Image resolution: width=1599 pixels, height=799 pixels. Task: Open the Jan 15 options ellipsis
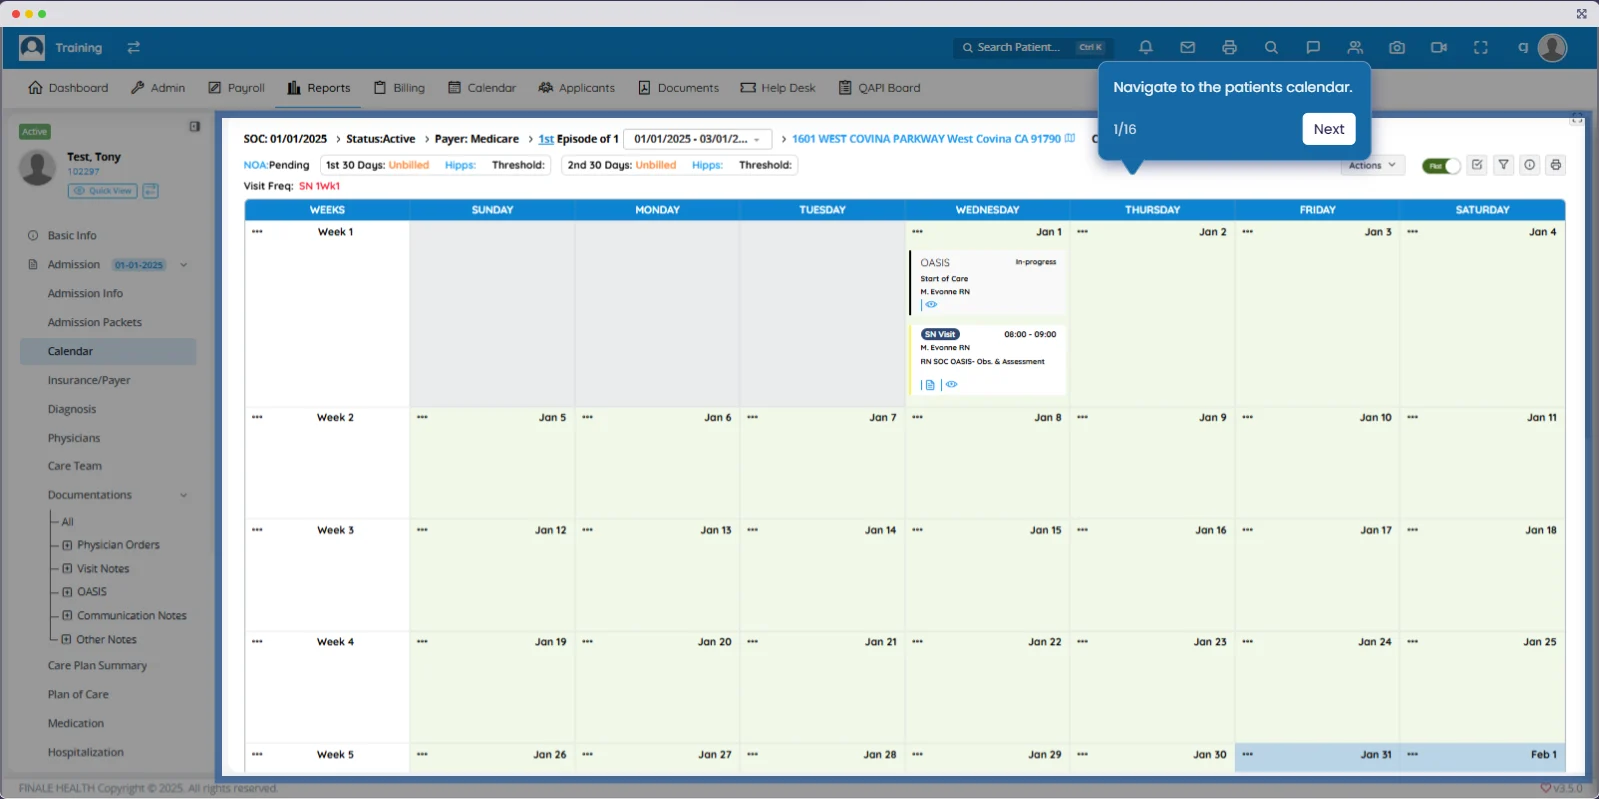click(x=917, y=531)
